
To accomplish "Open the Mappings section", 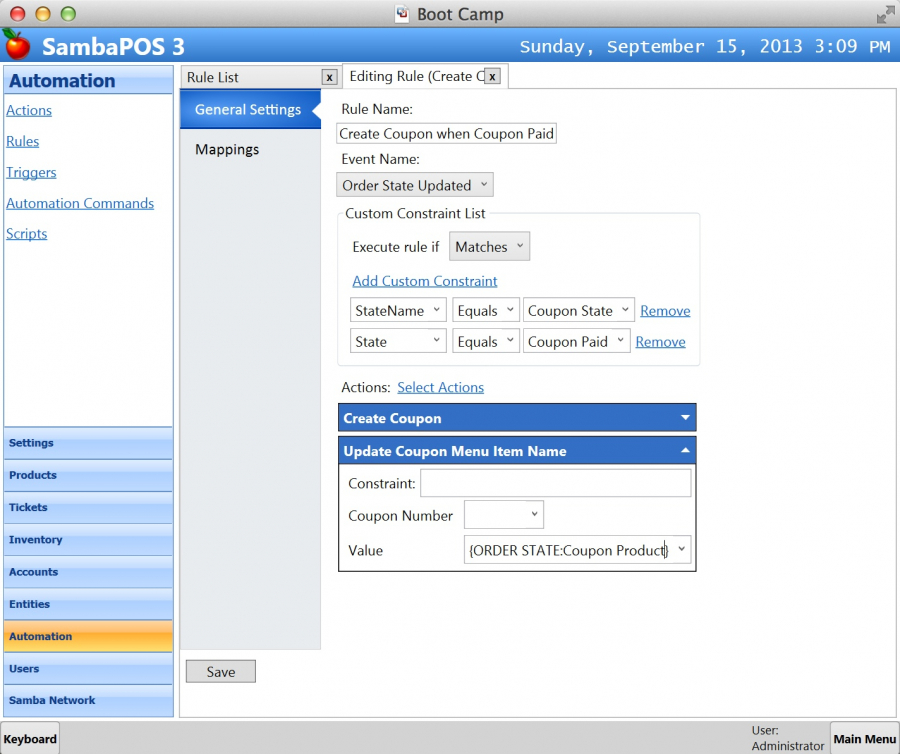I will (227, 149).
